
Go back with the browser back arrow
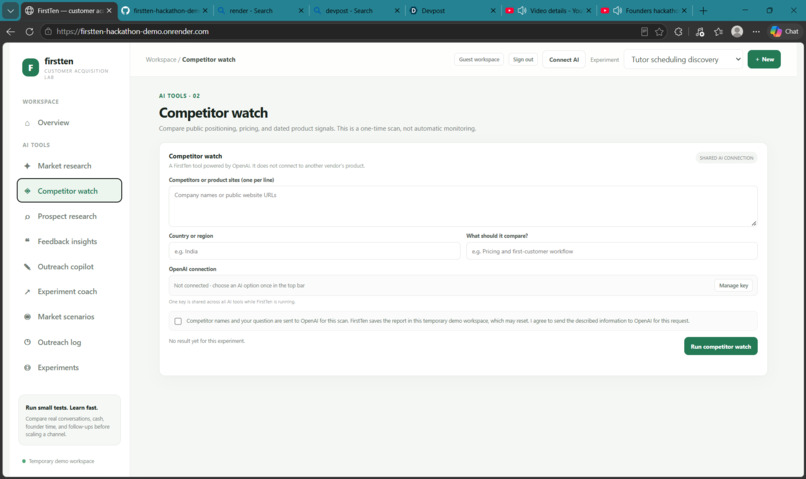tap(11, 31)
